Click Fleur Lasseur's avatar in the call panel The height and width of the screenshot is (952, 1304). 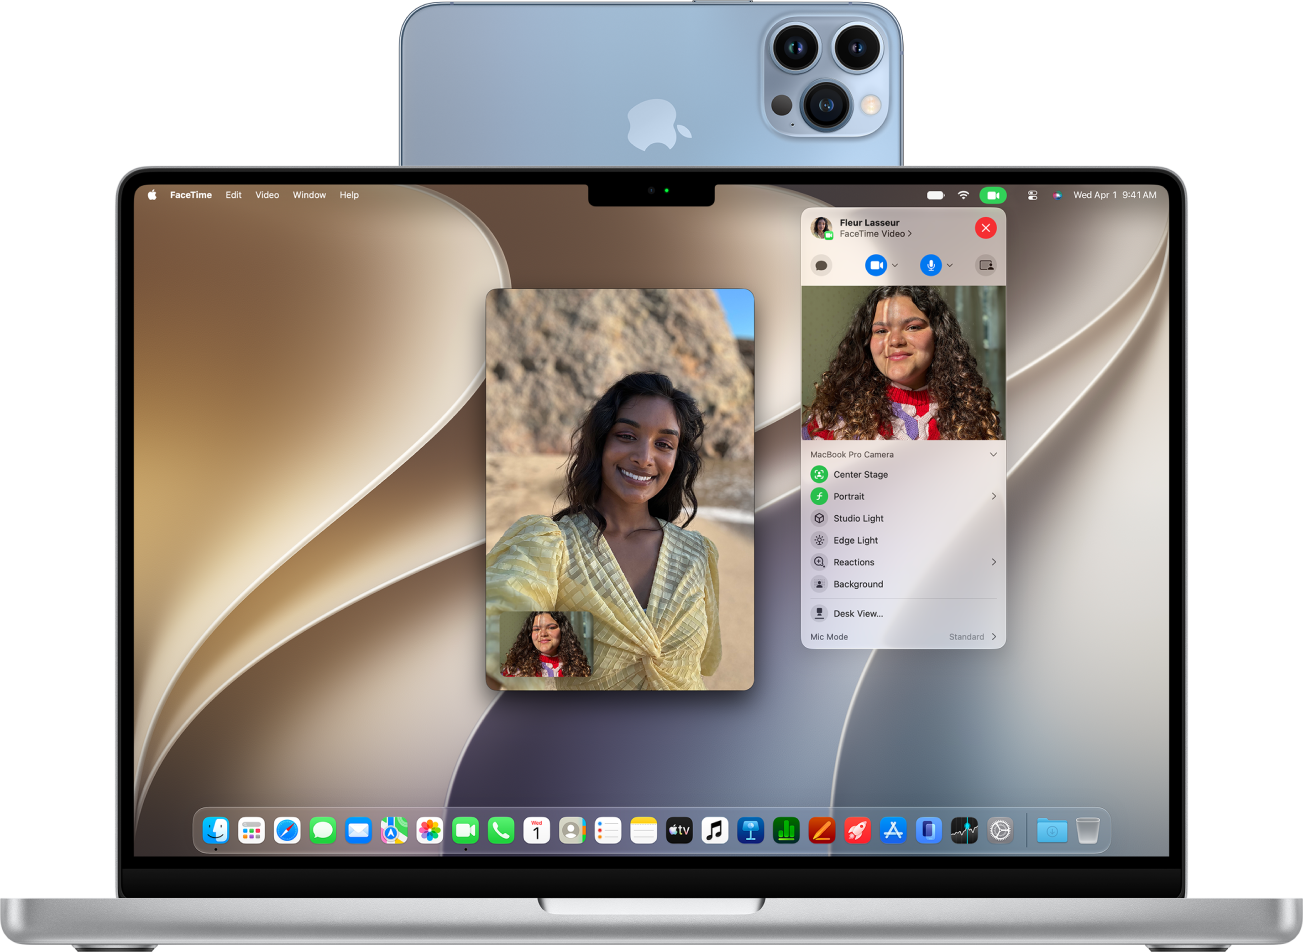[x=822, y=228]
